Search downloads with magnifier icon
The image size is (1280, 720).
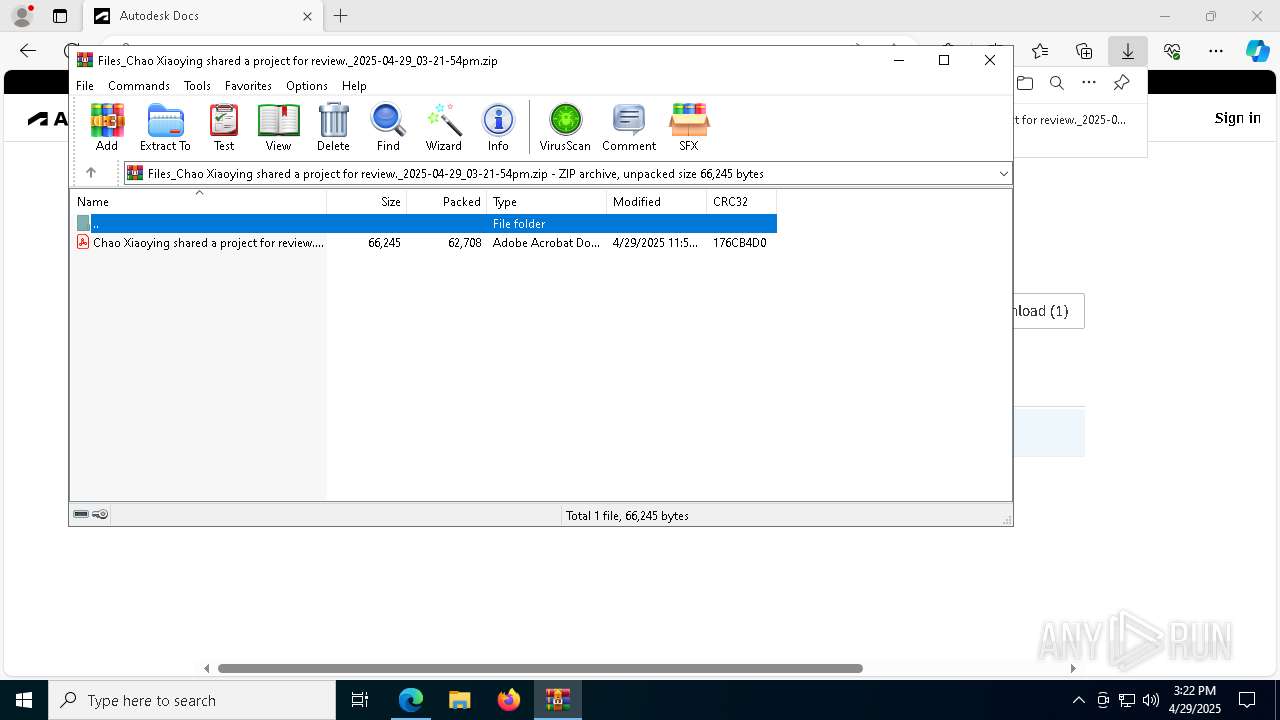tap(1057, 83)
